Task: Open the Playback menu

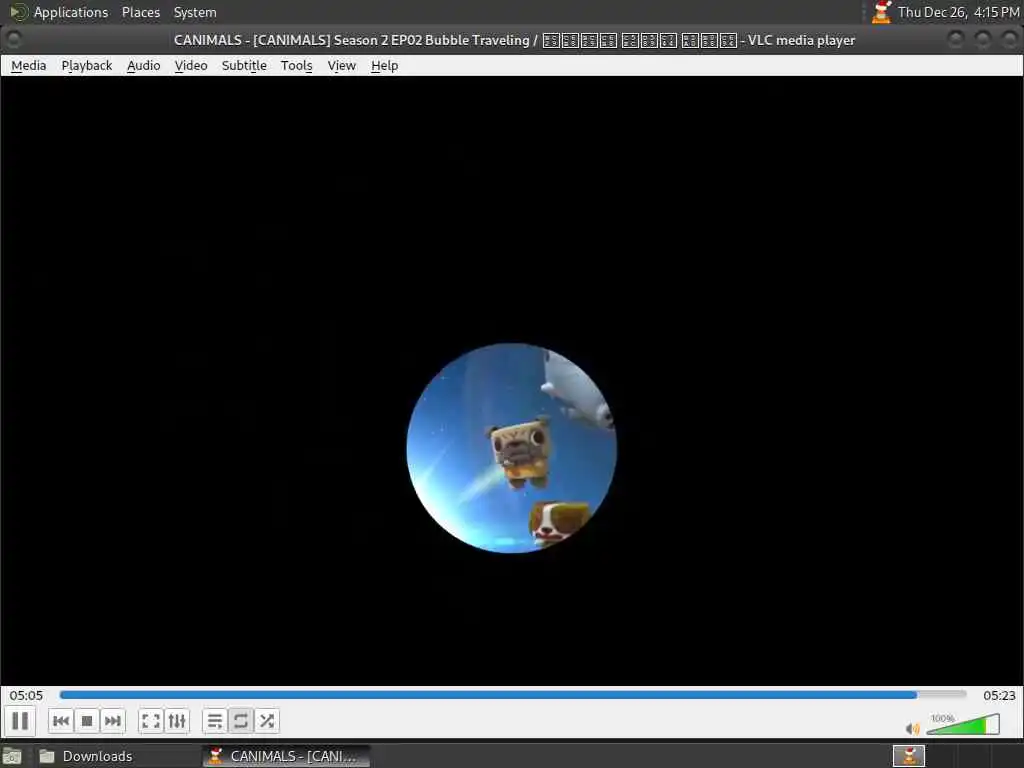Action: click(x=87, y=65)
